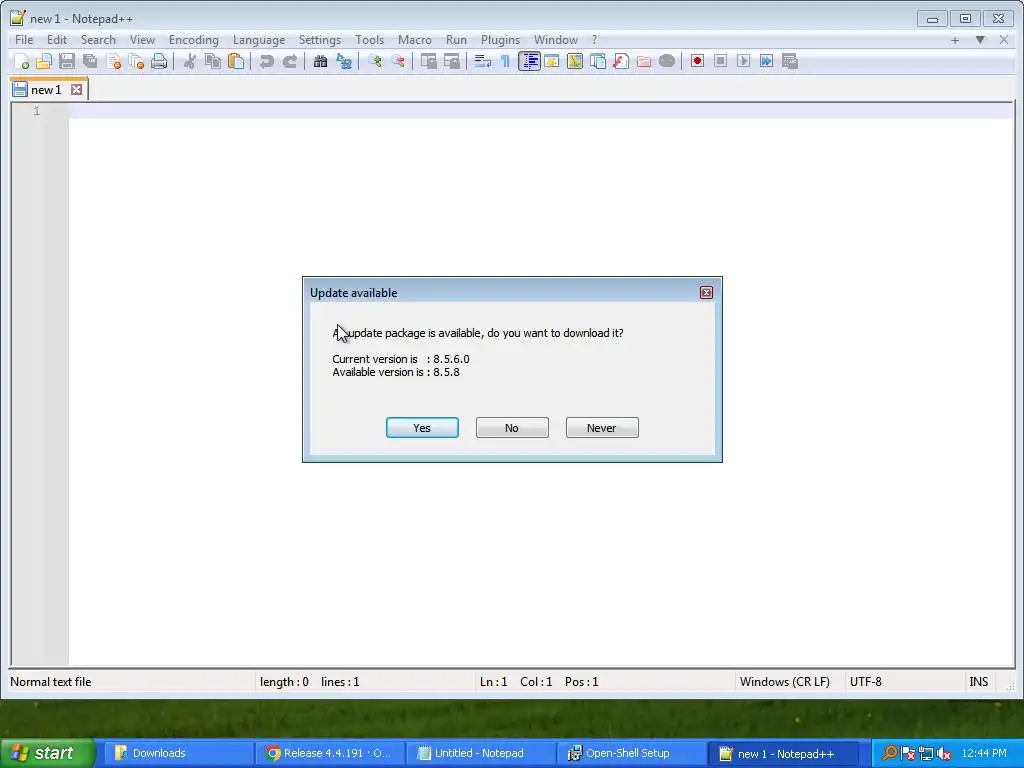Open the Run menu

pyautogui.click(x=456, y=40)
